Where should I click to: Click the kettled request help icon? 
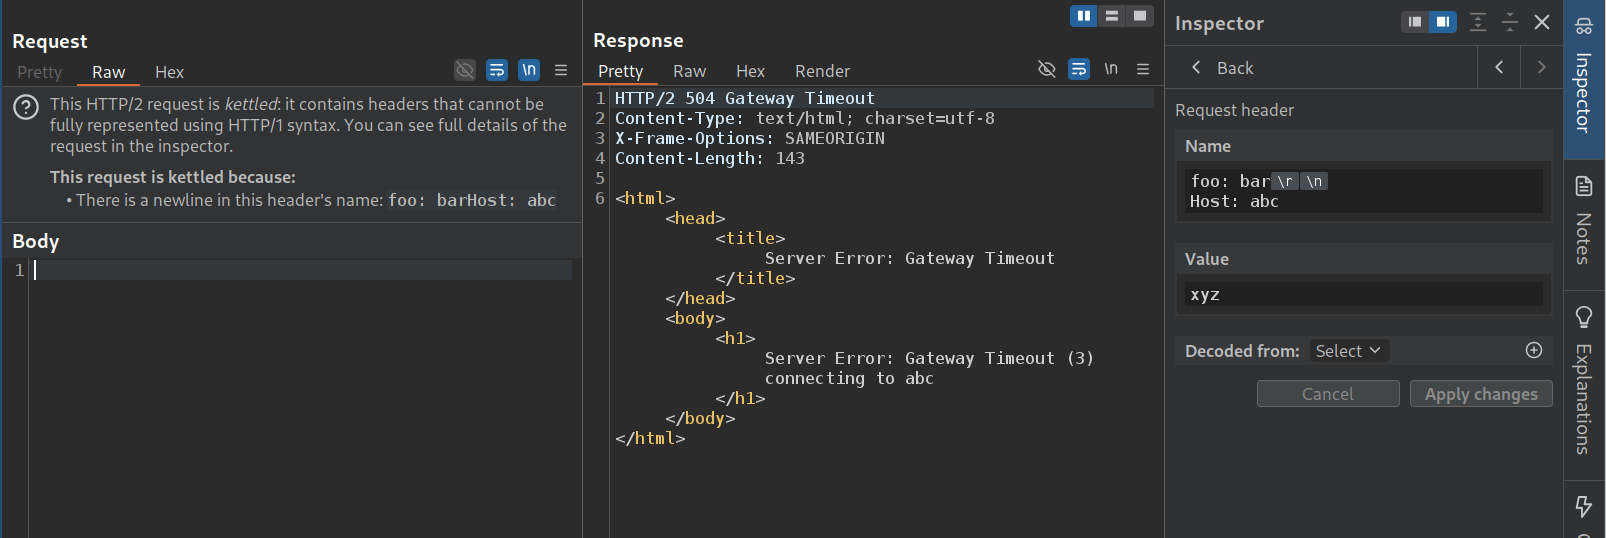pos(26,107)
